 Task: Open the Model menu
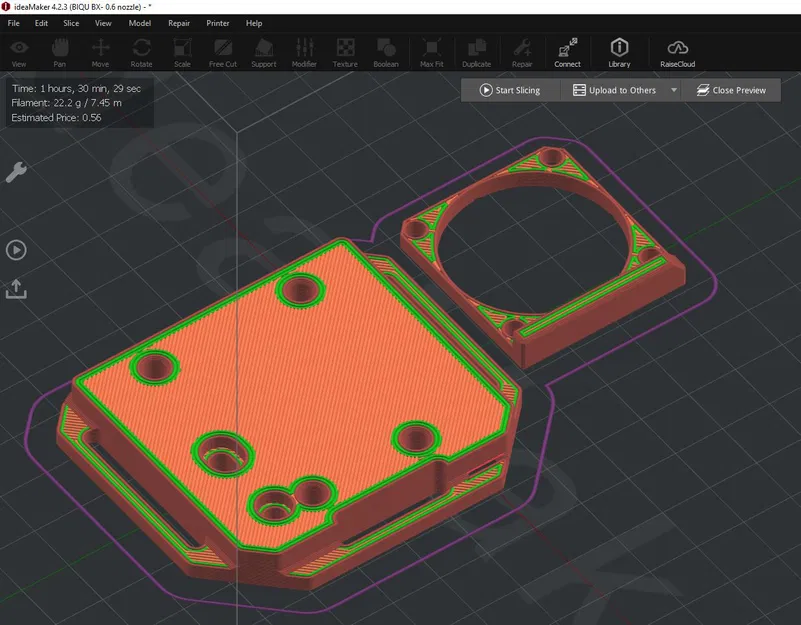(140, 23)
